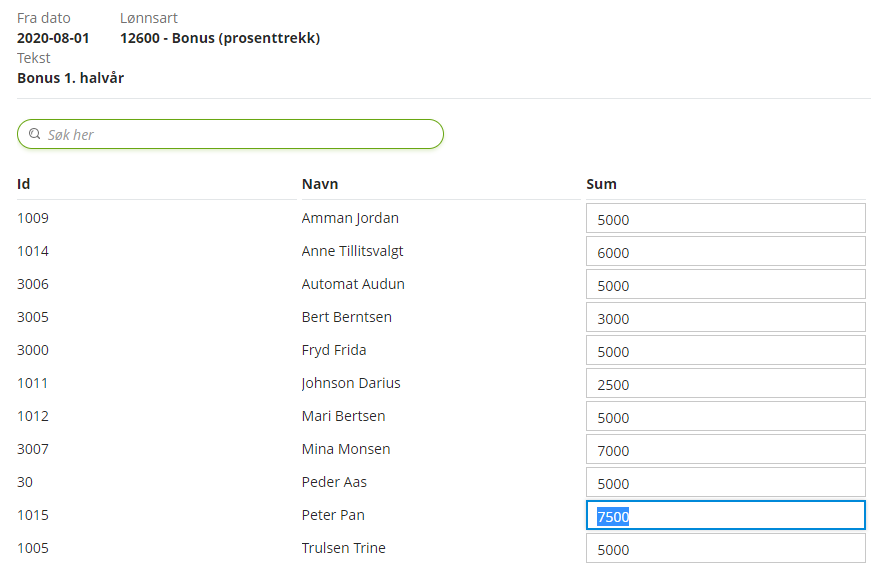Screen dimensions: 877x571
Task: Click the Navn column header
Action: pyautogui.click(x=320, y=184)
